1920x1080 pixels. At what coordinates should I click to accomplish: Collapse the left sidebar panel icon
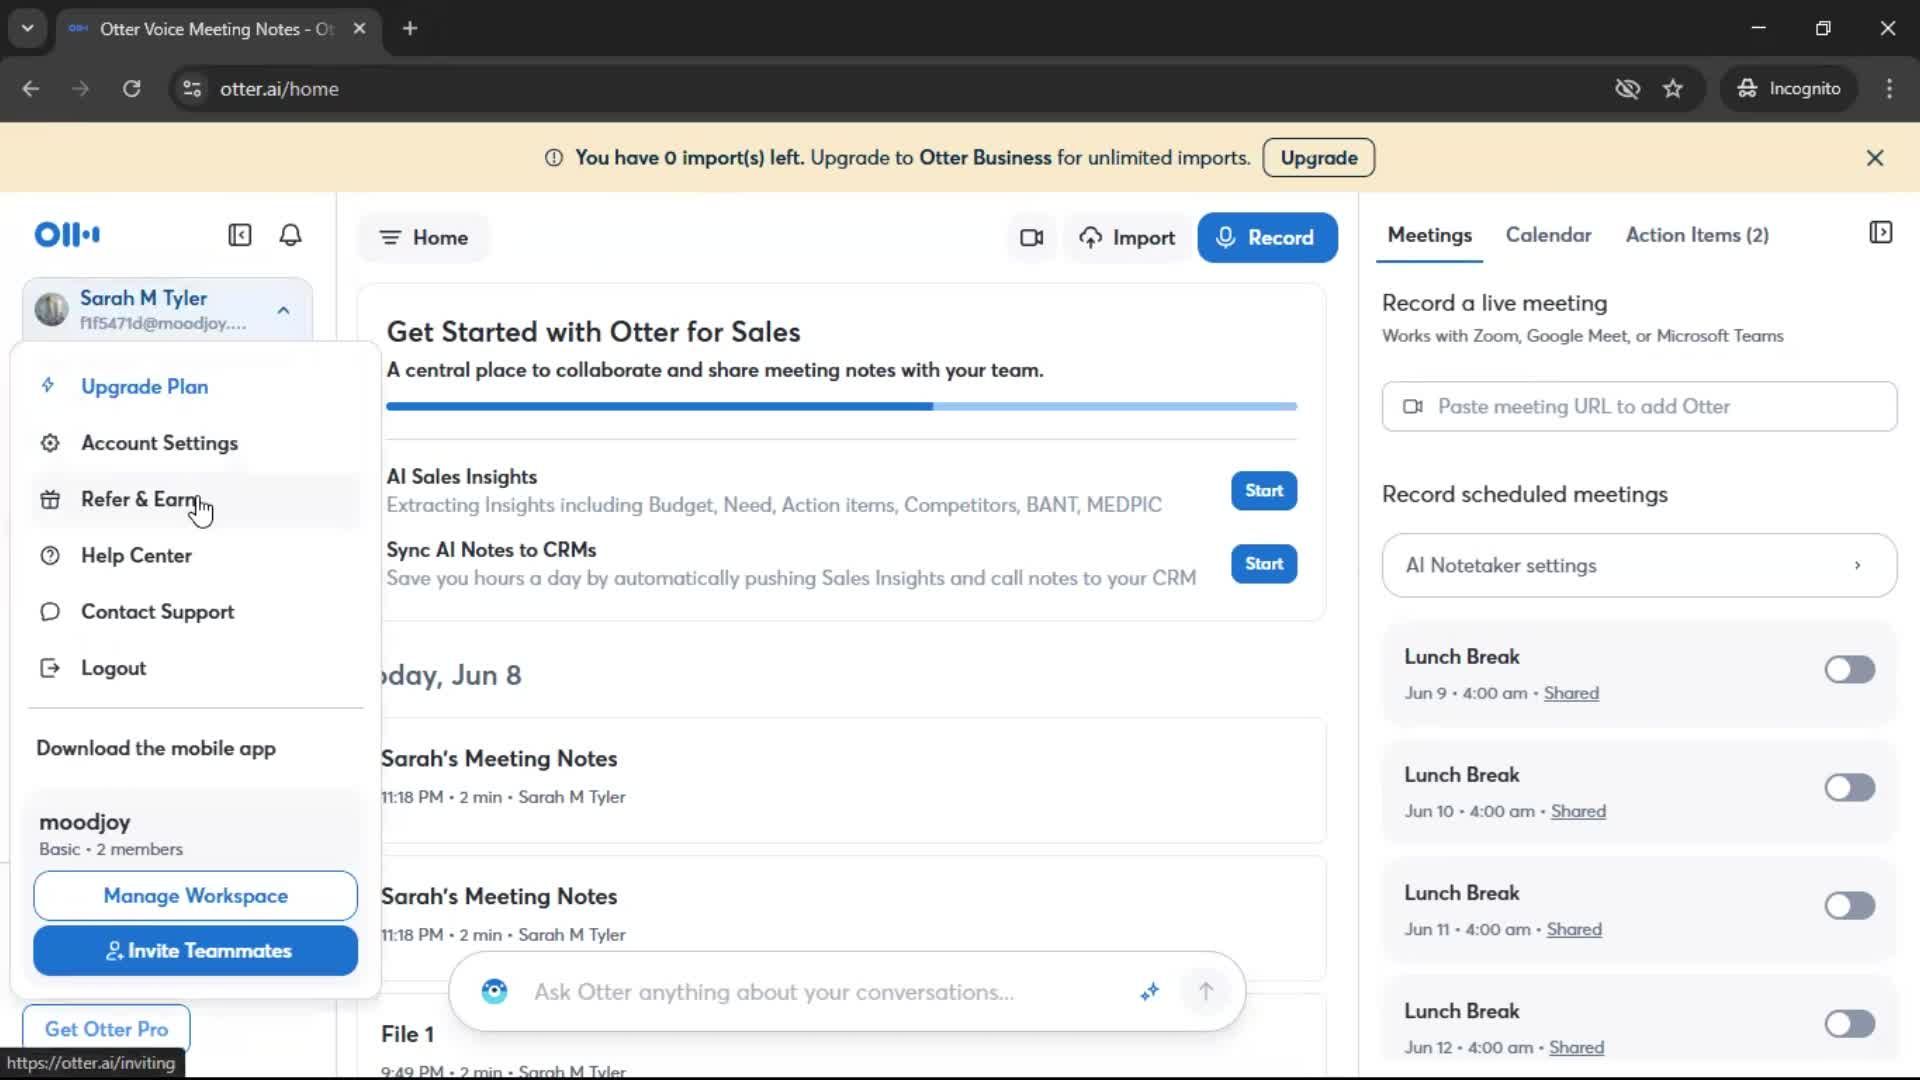coord(240,235)
